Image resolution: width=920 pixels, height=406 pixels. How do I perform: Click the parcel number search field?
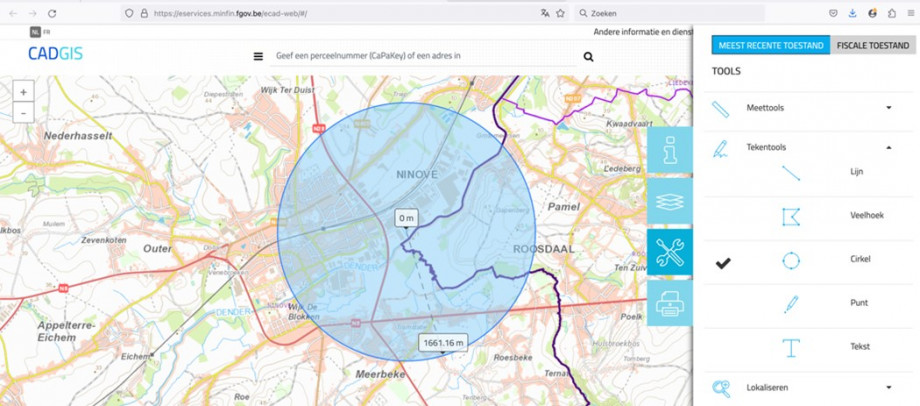(420, 57)
